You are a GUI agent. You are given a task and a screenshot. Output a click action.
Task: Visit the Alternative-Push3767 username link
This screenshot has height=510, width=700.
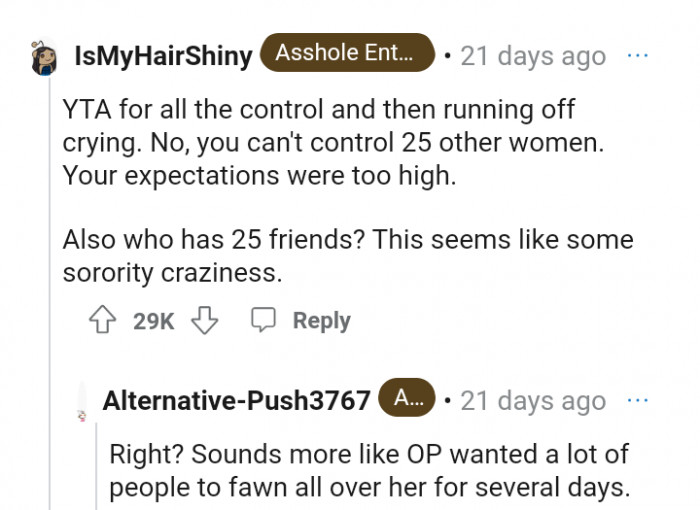coord(236,401)
